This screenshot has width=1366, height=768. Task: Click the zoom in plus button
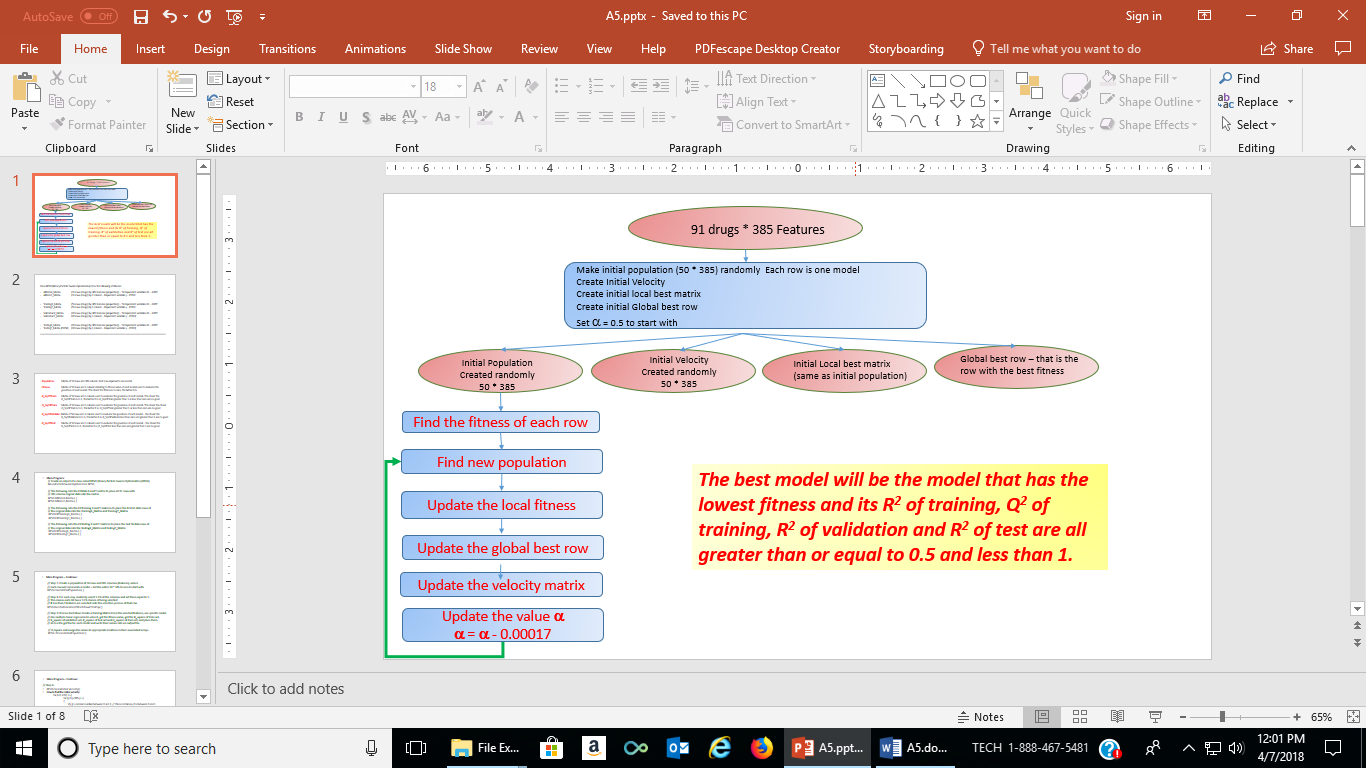[x=1296, y=717]
